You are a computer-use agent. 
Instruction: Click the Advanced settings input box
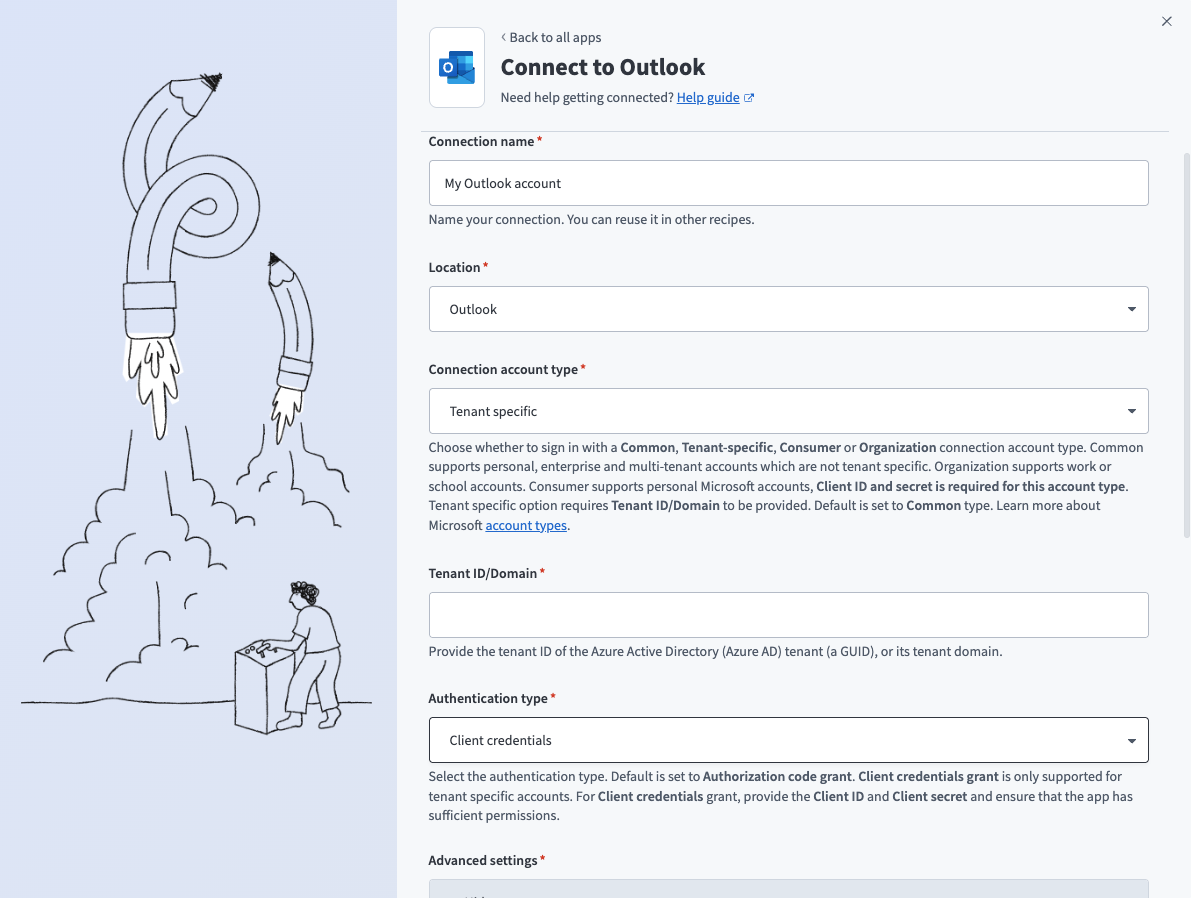point(788,892)
